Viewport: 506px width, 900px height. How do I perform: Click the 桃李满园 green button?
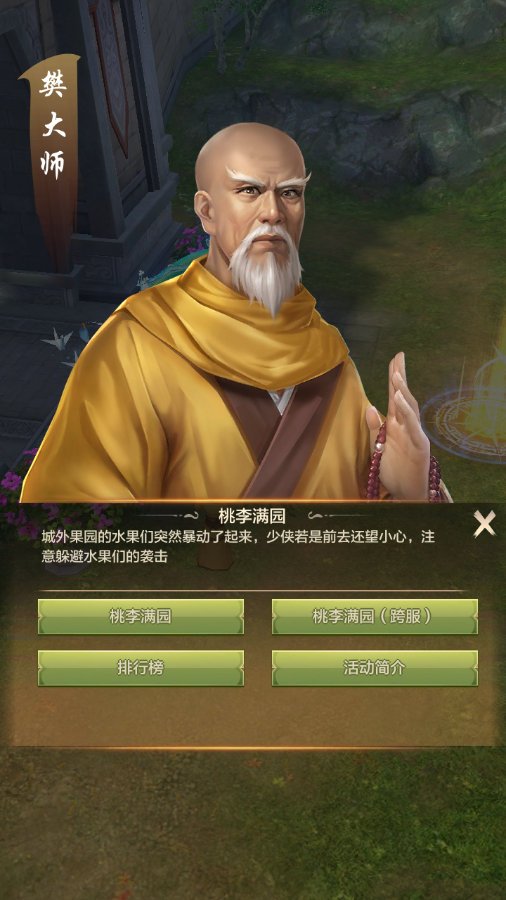[141, 617]
